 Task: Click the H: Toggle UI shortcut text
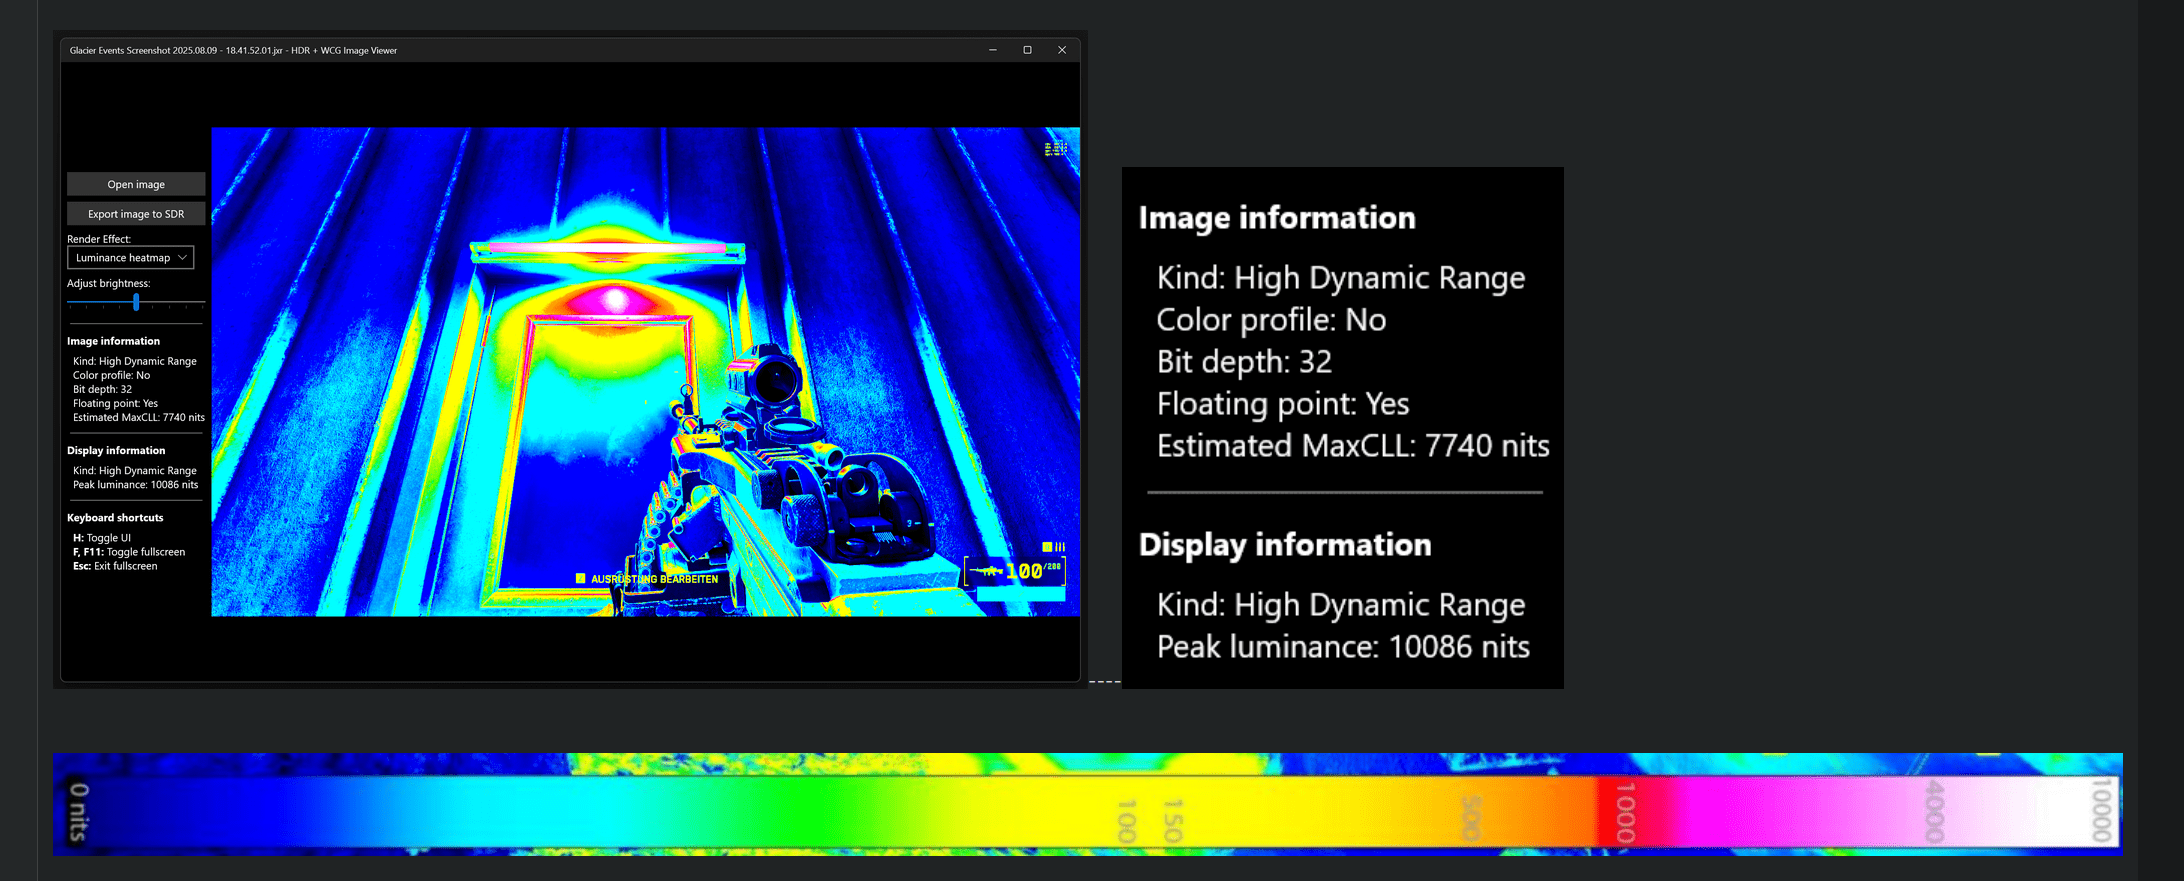click(x=102, y=538)
